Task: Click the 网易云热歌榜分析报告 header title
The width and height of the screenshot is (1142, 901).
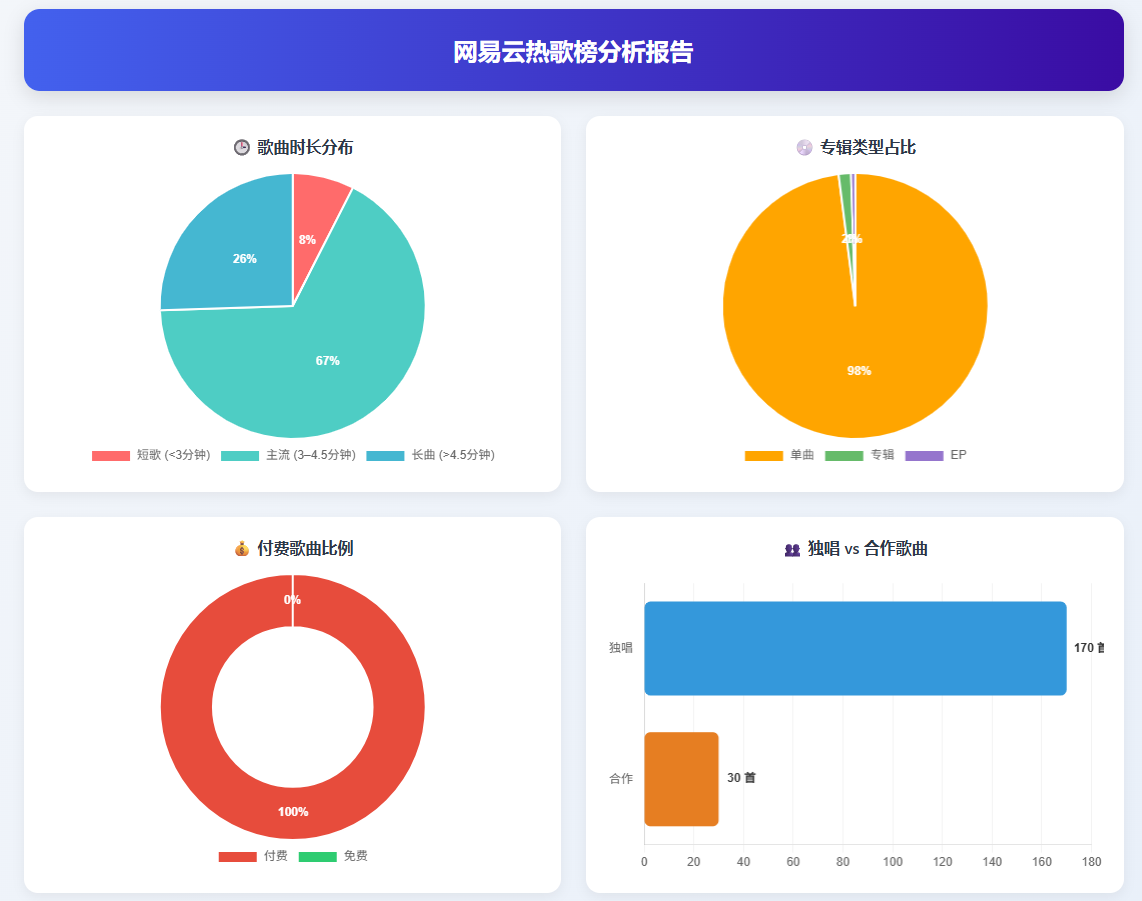Action: click(x=573, y=52)
